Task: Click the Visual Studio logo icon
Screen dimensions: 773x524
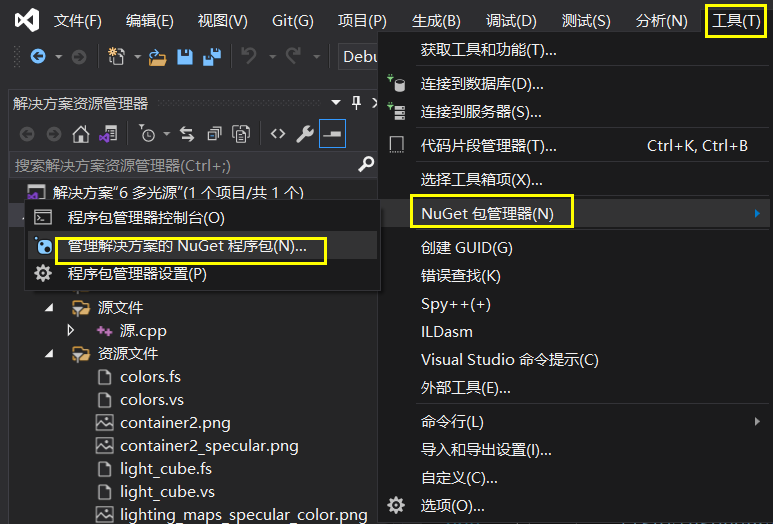Action: coord(27,20)
